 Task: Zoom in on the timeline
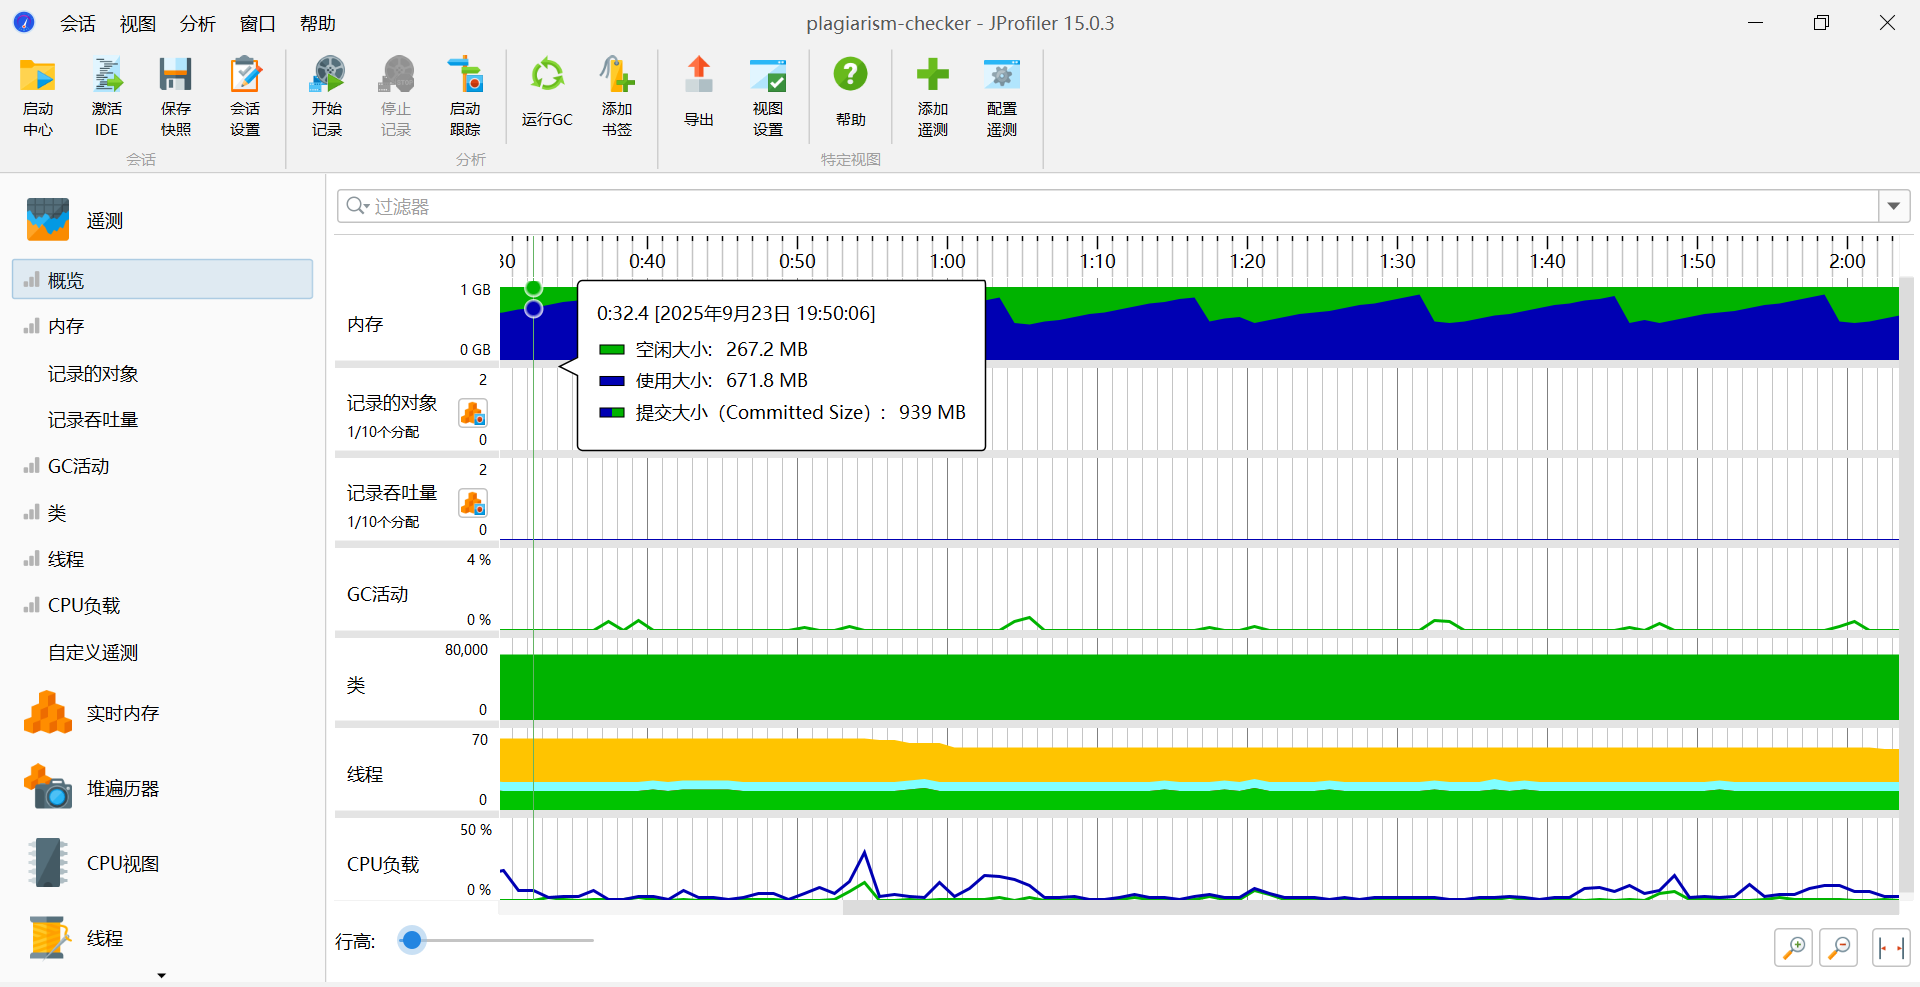(x=1794, y=947)
